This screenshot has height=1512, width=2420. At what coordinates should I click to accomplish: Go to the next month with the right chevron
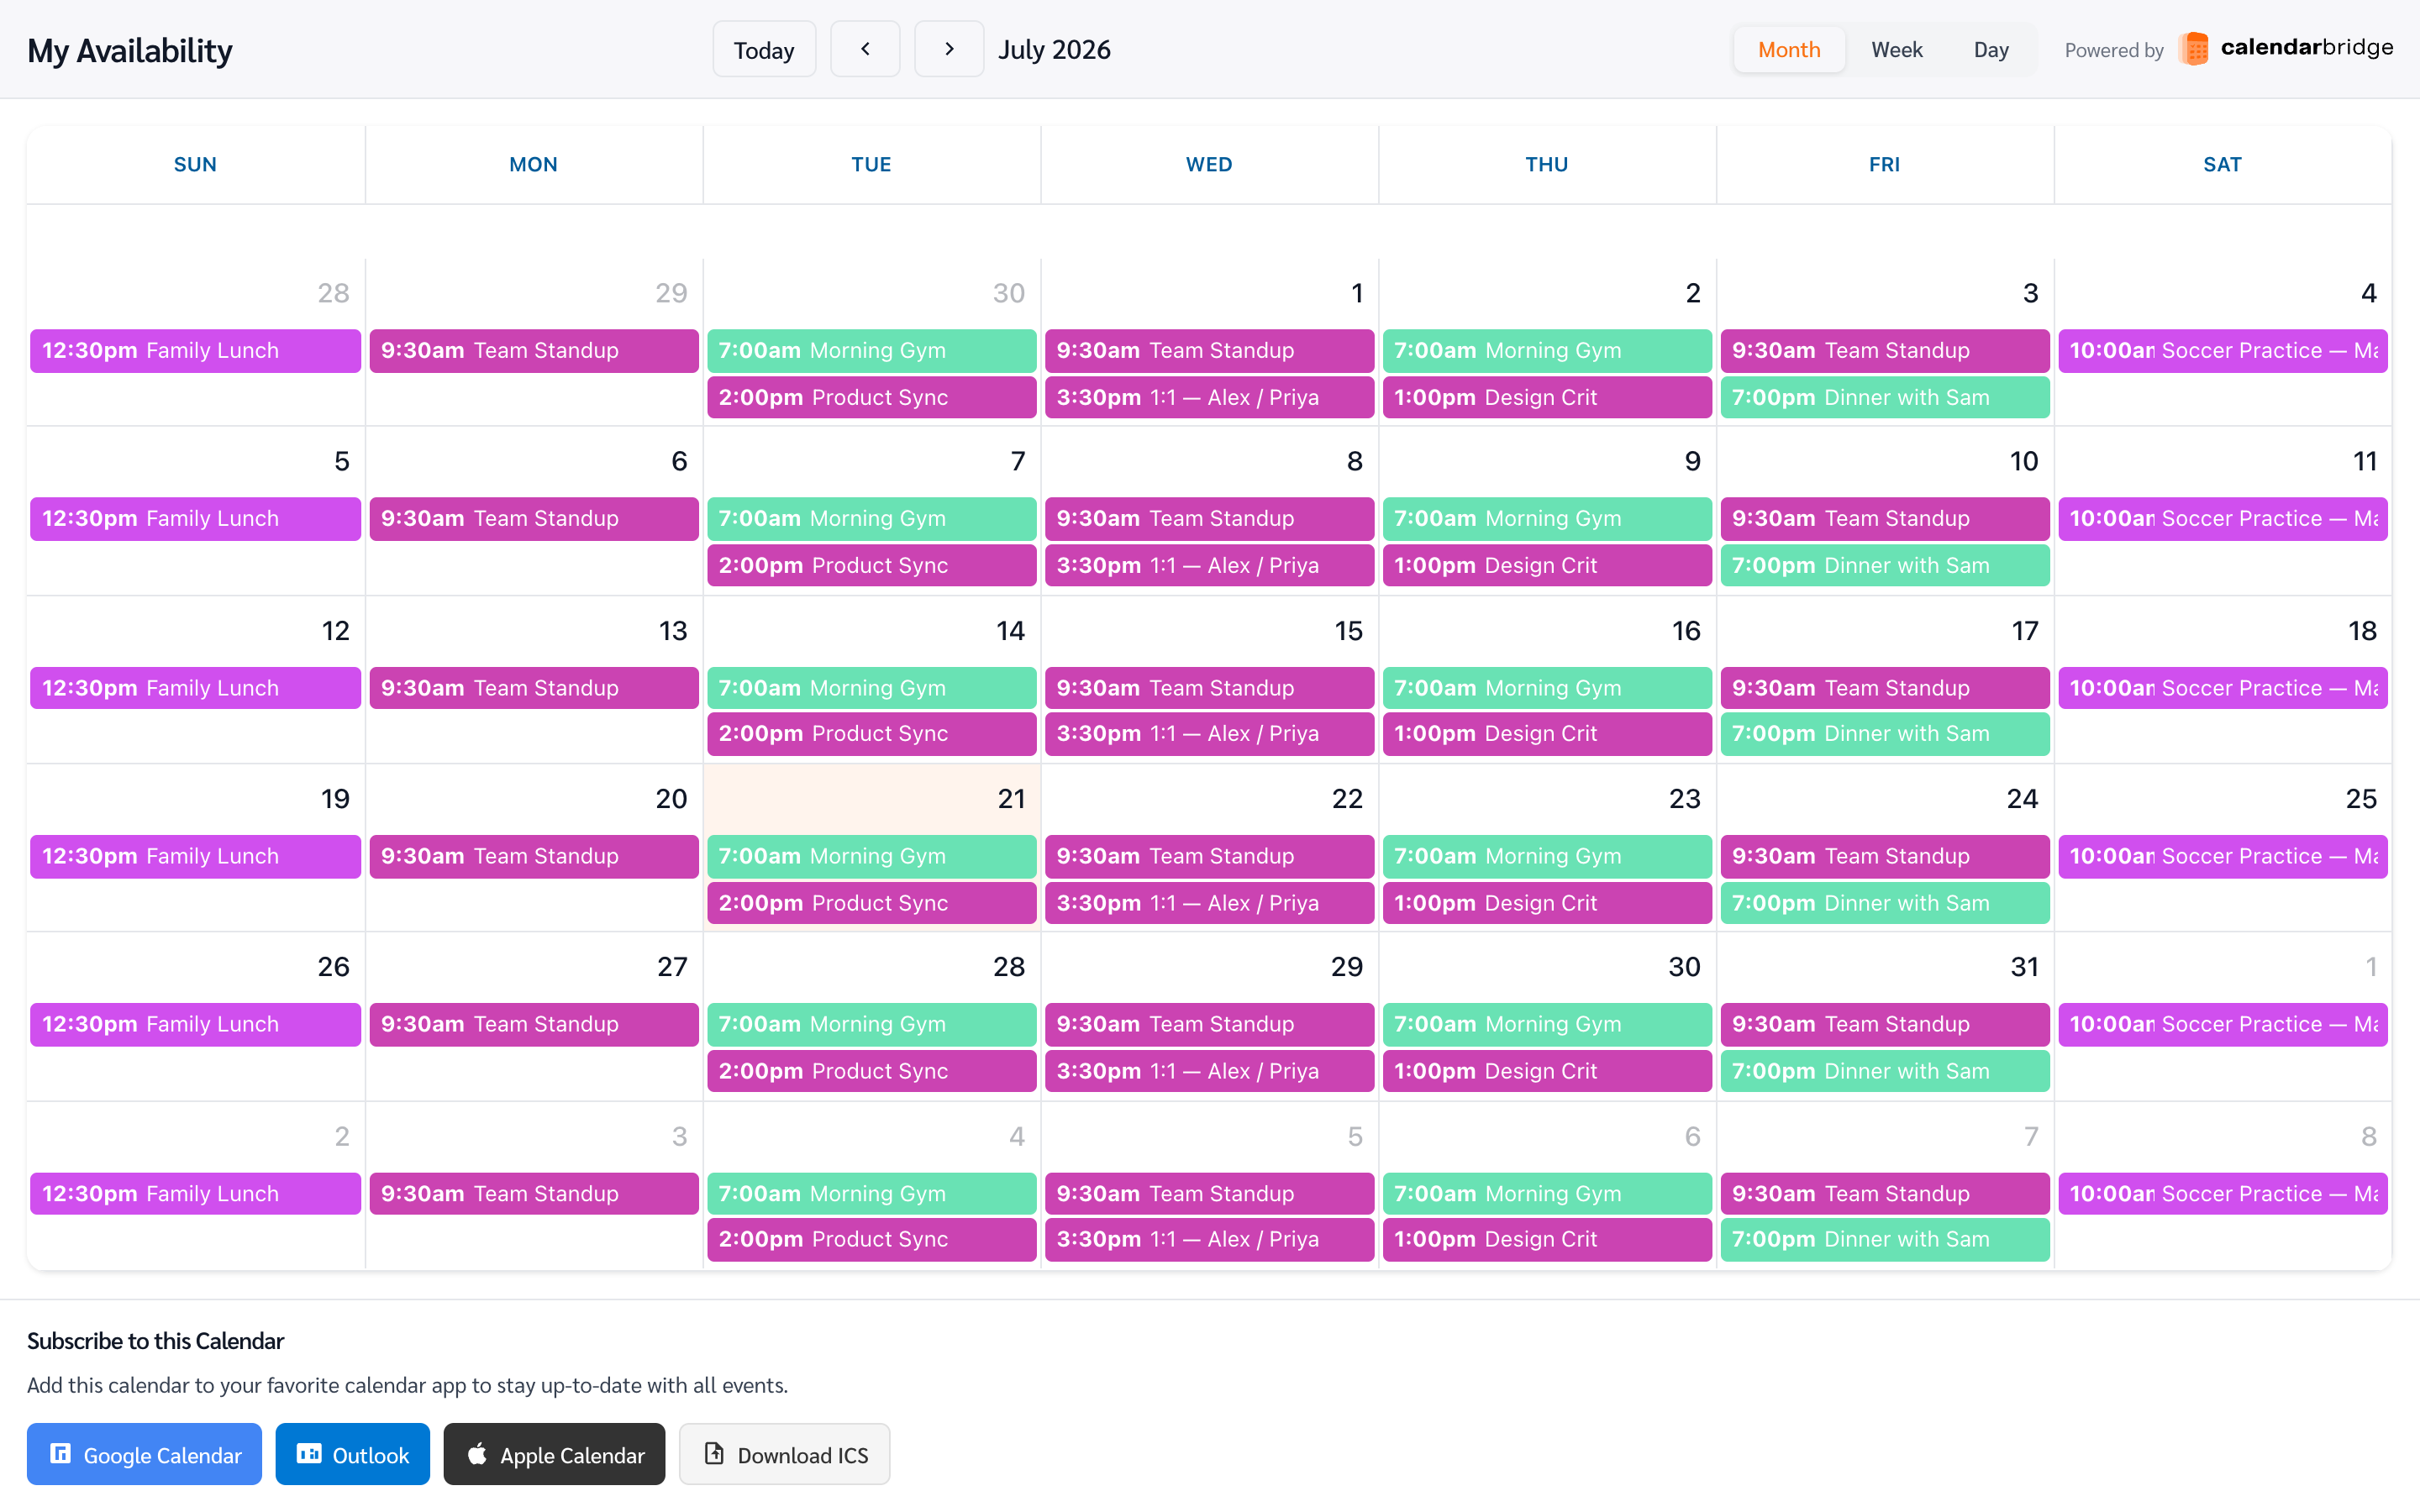tap(949, 49)
